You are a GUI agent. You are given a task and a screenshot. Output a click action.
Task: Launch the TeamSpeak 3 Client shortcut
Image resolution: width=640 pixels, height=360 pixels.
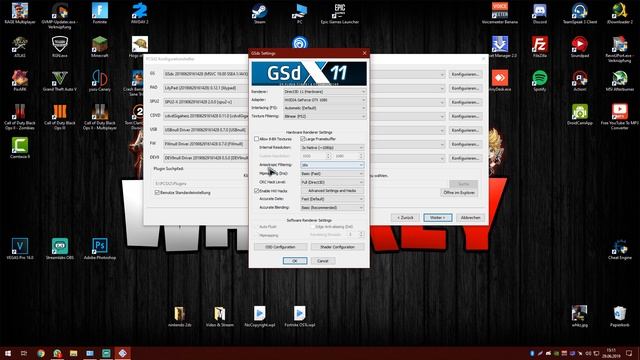580,13
